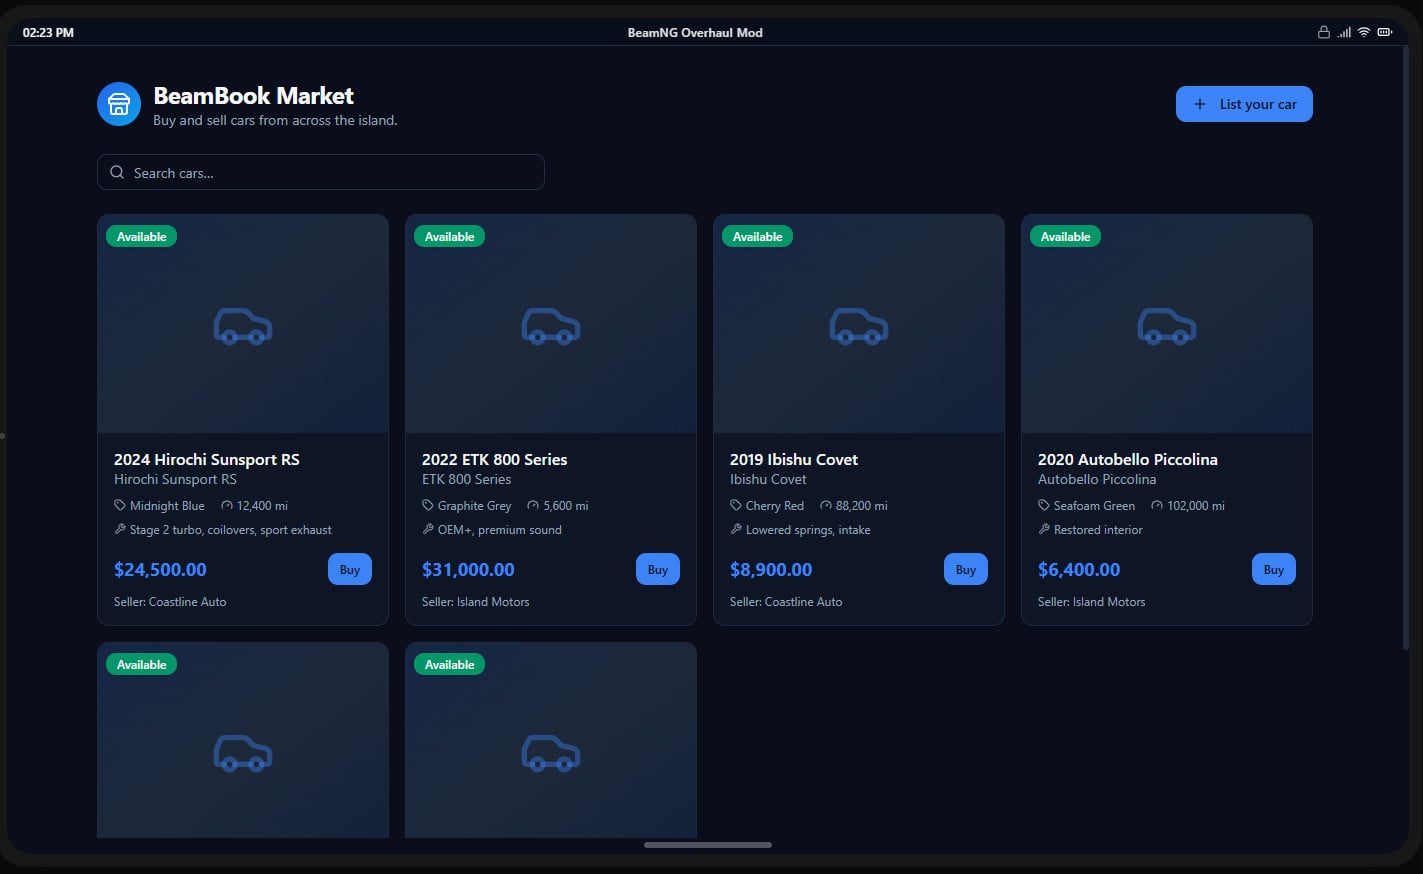Click the odometer icon beside 12,400 mi
The image size is (1423, 874).
pos(227,505)
